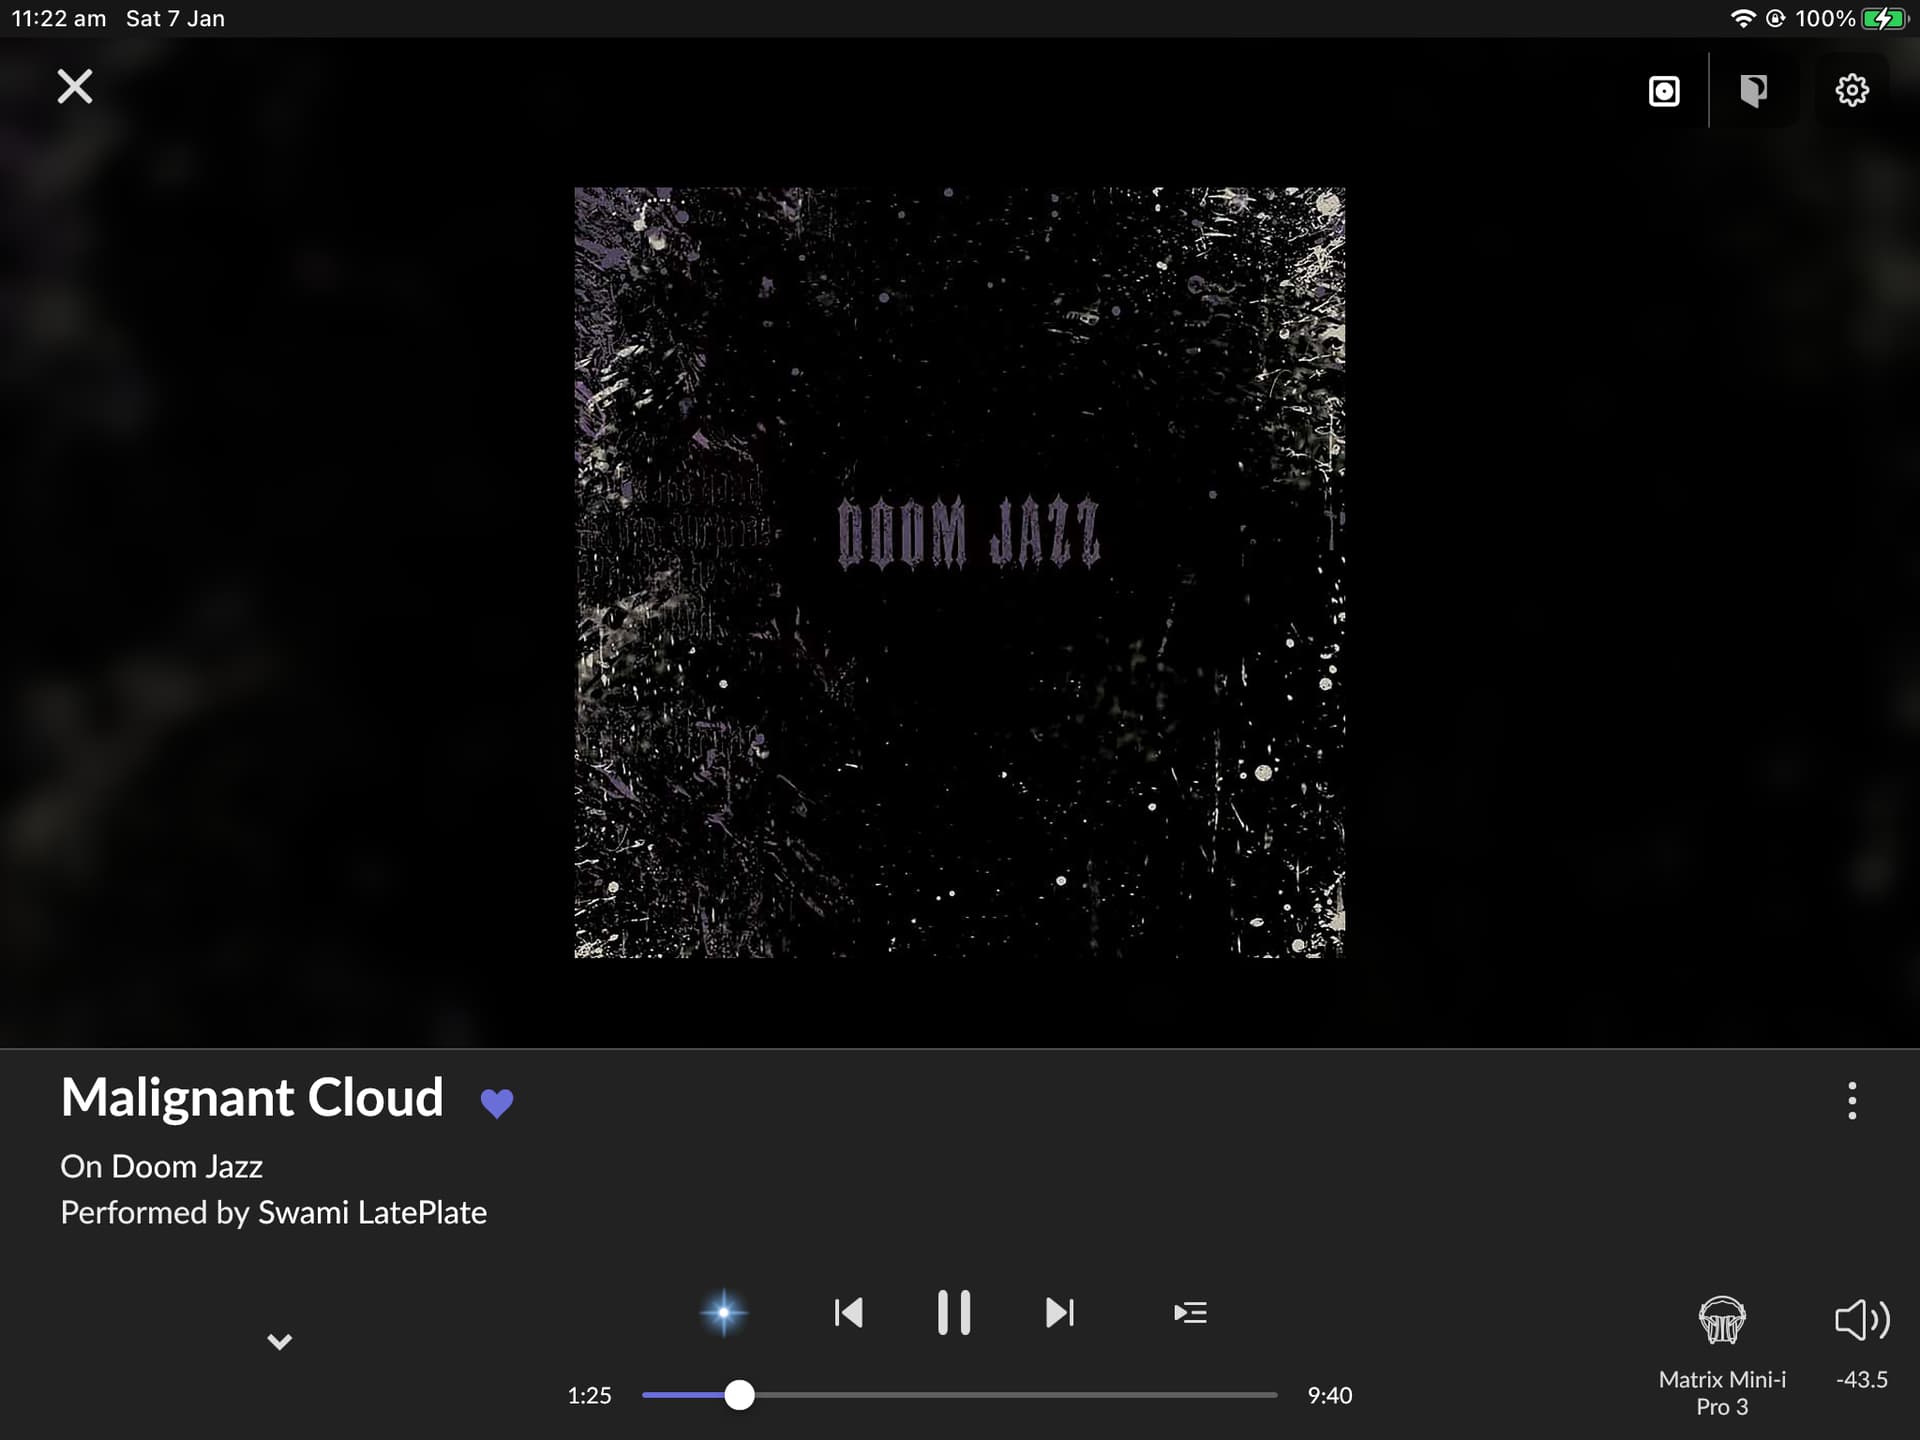This screenshot has height=1440, width=1920.
Task: Open now playing settings gear
Action: click(1851, 90)
